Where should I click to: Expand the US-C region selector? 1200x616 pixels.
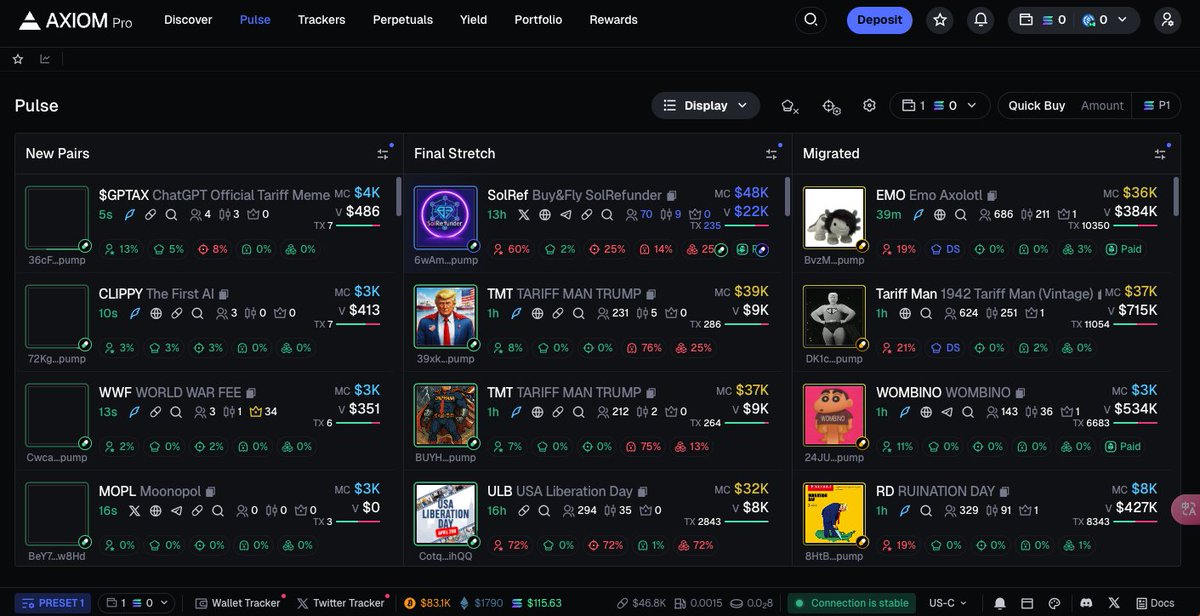[x=948, y=603]
